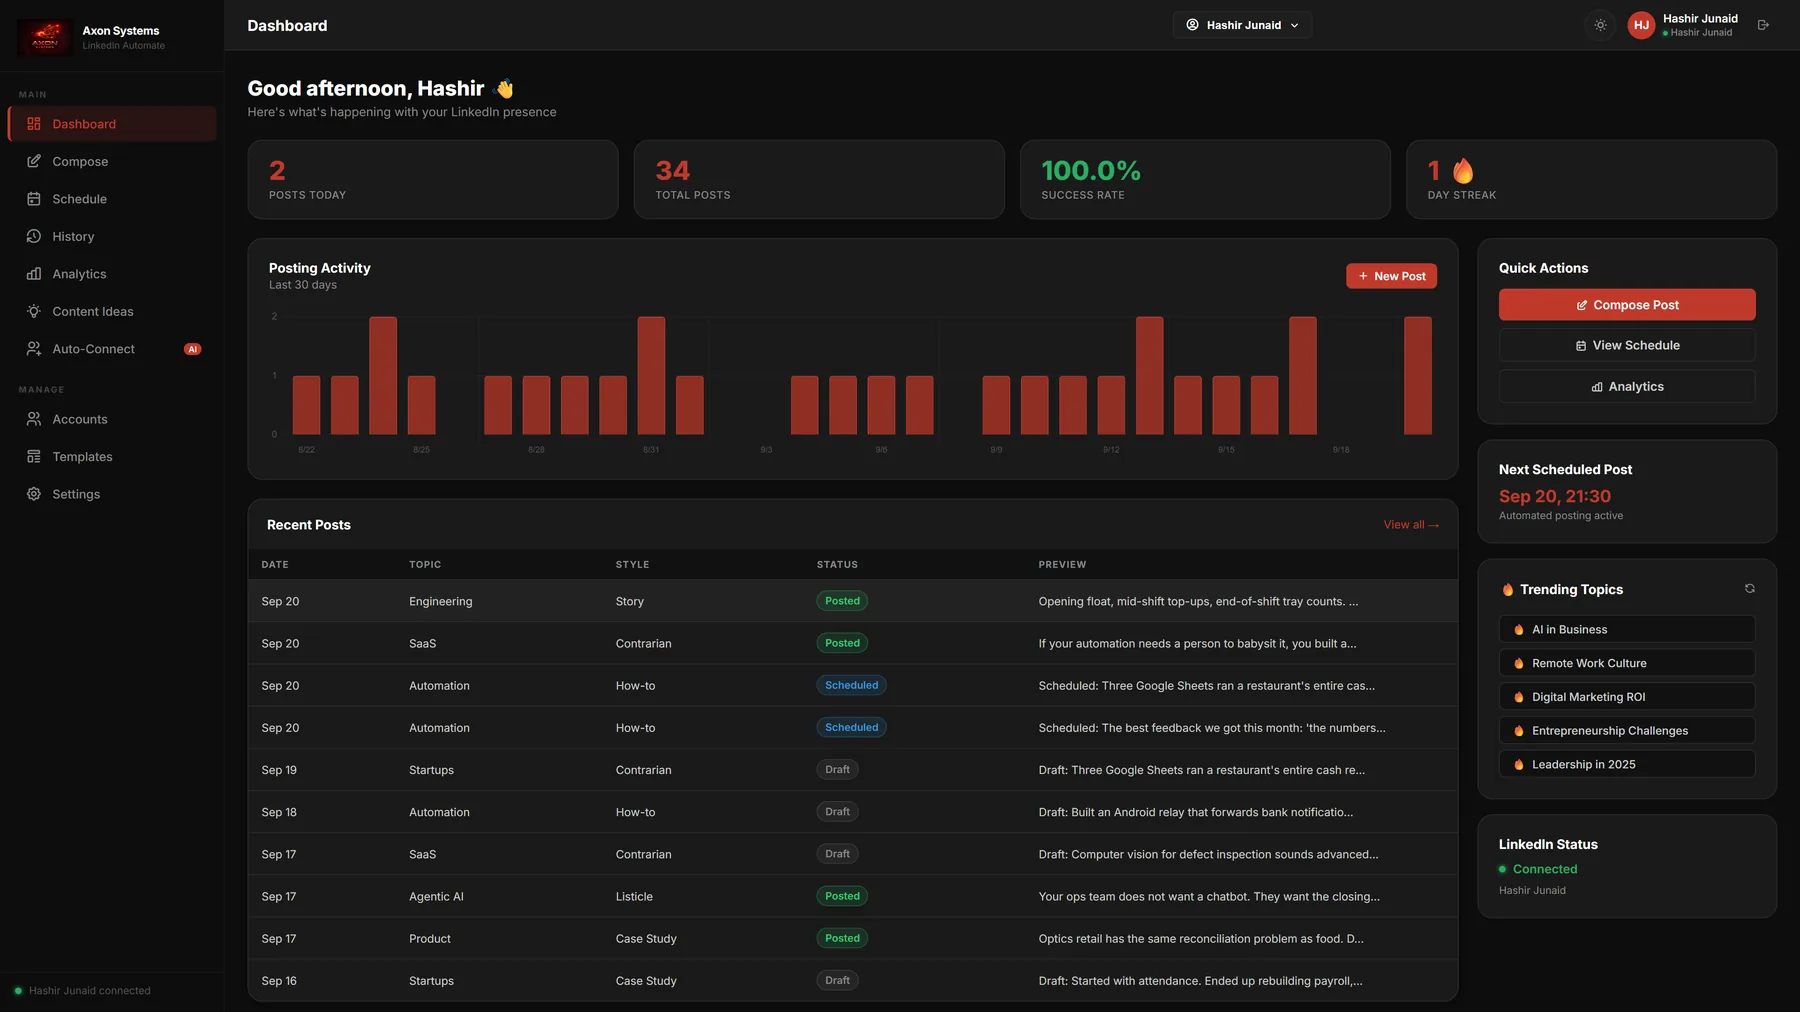The height and width of the screenshot is (1012, 1800).
Task: Toggle the light/dark theme sun icon
Action: (1600, 25)
